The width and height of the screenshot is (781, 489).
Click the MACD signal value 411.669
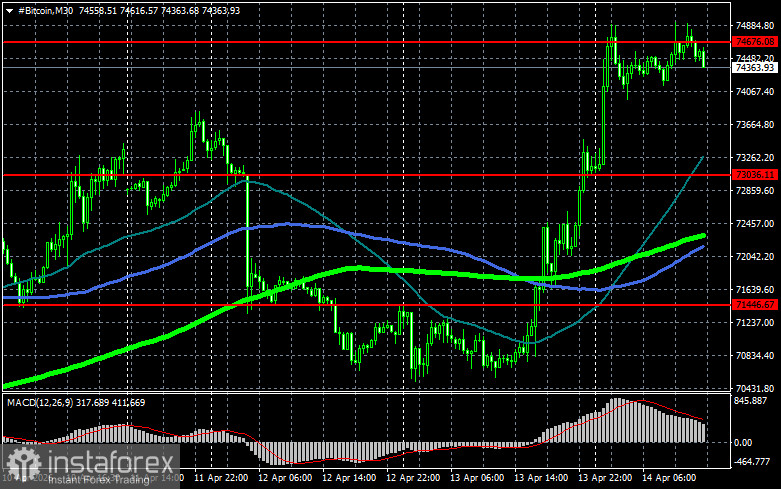point(129,402)
